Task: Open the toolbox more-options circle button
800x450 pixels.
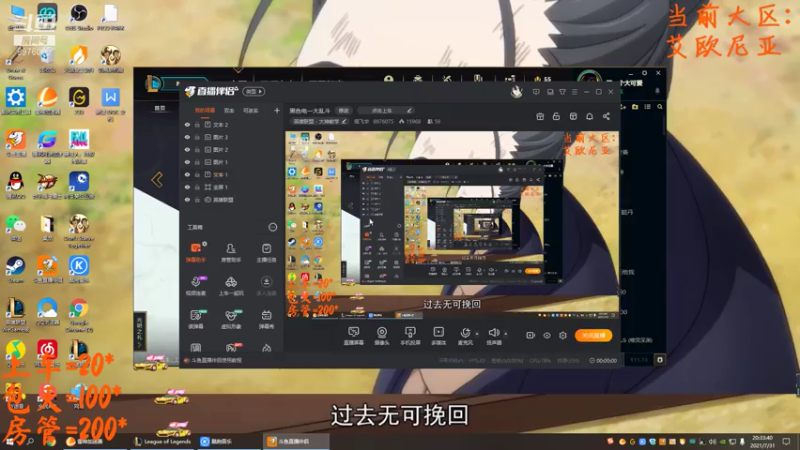Action: pos(272,227)
